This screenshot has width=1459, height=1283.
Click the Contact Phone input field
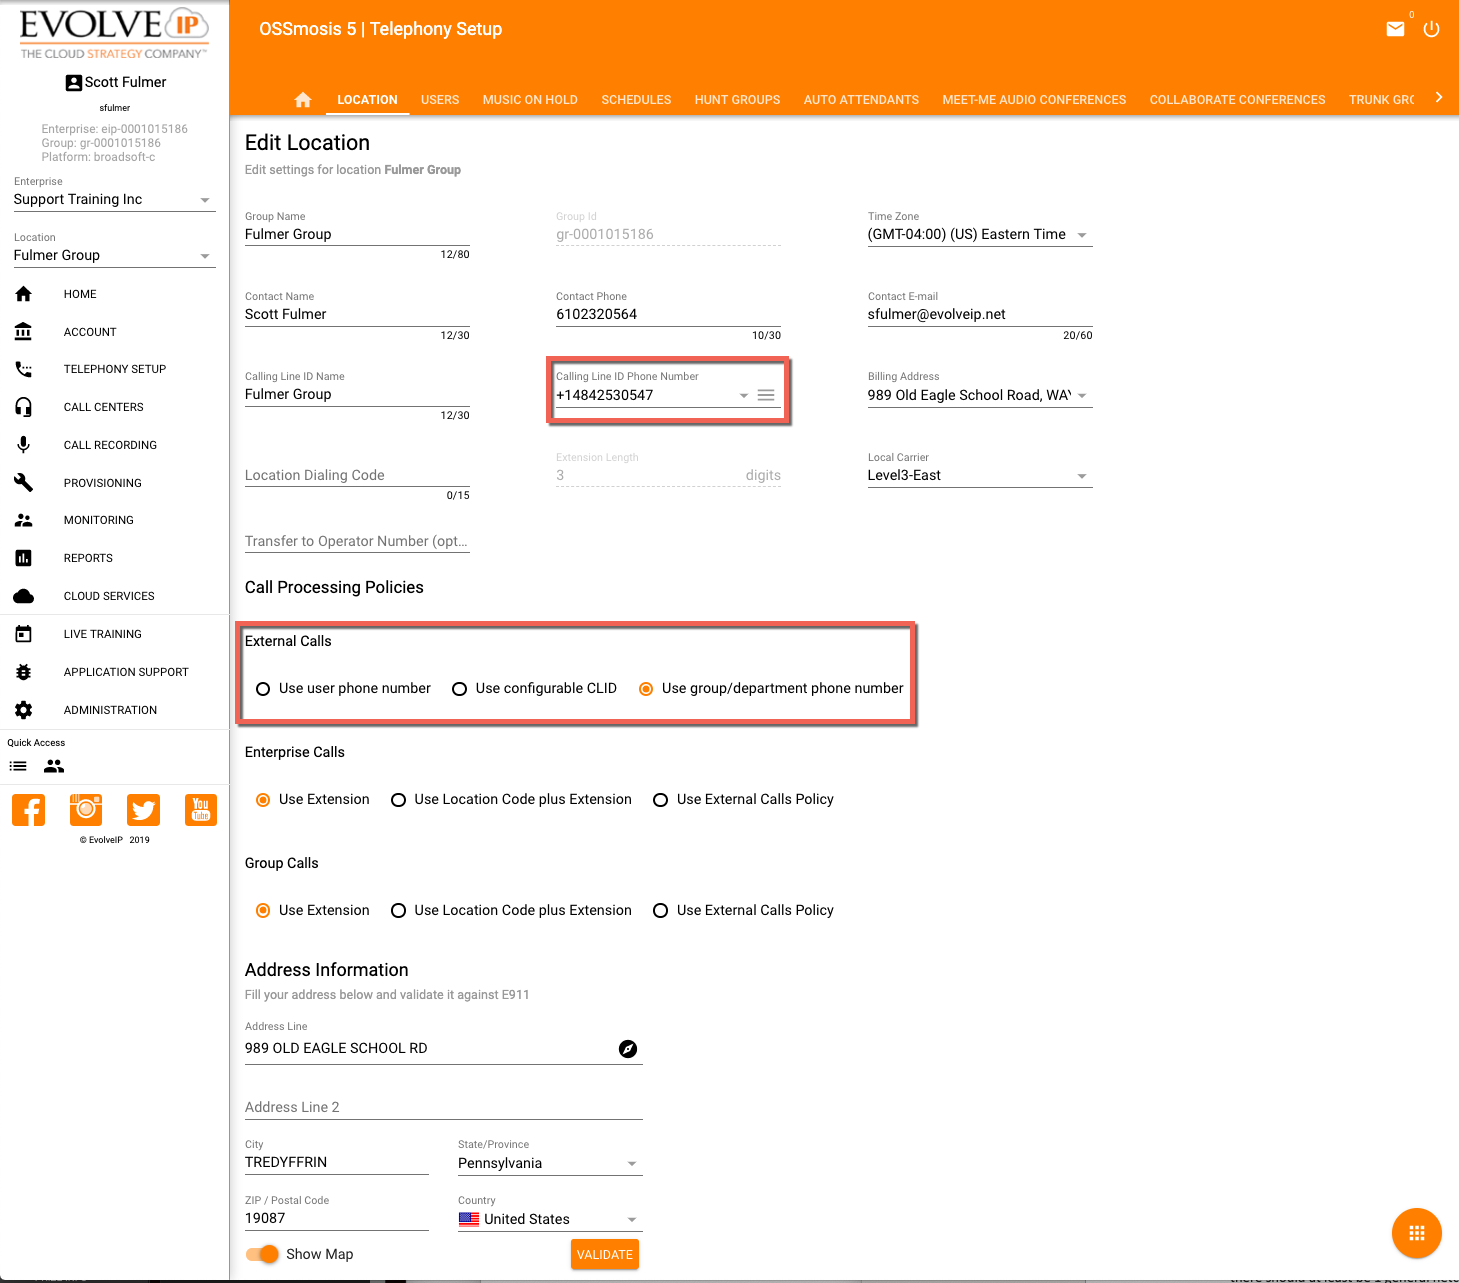point(667,314)
